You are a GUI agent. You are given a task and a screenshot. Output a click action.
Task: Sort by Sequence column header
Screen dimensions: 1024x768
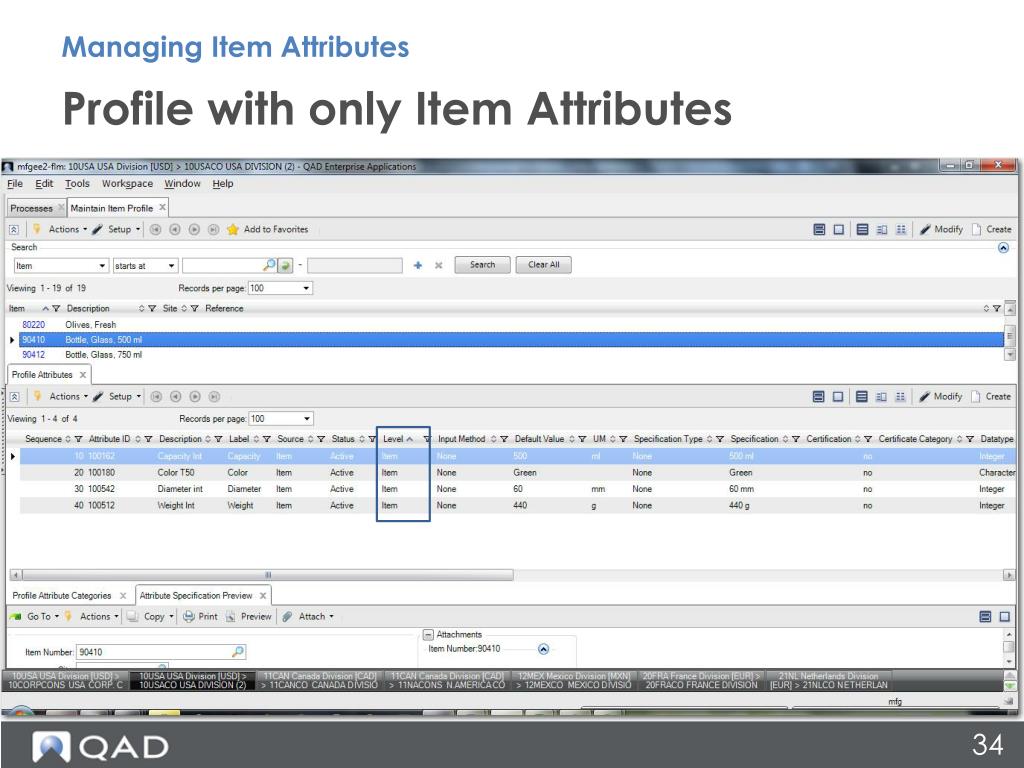pyautogui.click(x=43, y=439)
